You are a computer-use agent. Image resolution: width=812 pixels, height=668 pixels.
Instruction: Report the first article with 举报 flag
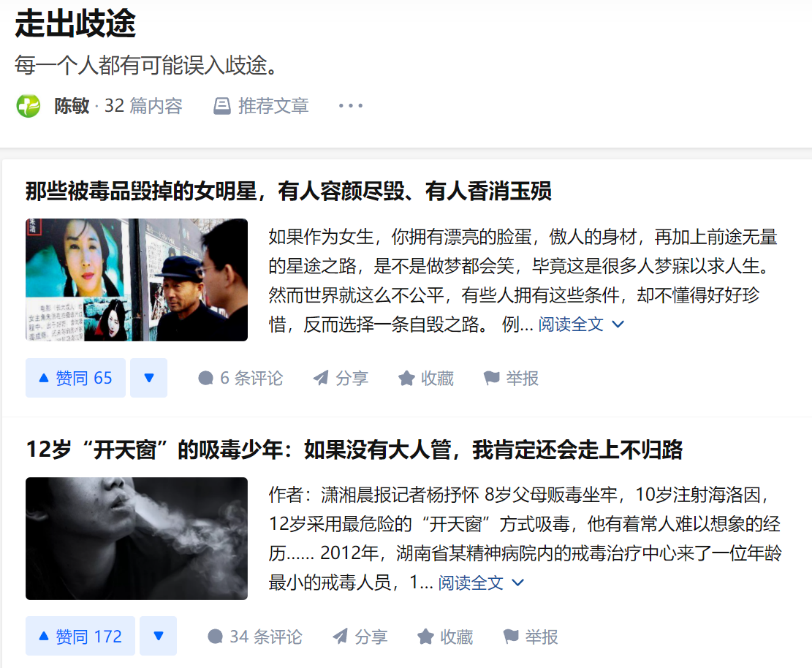point(511,379)
